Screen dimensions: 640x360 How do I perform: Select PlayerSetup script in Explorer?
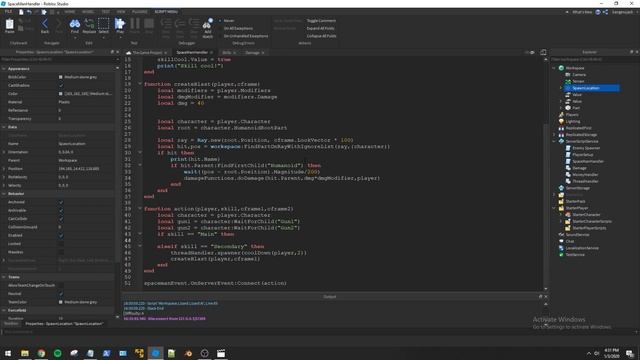(583, 155)
